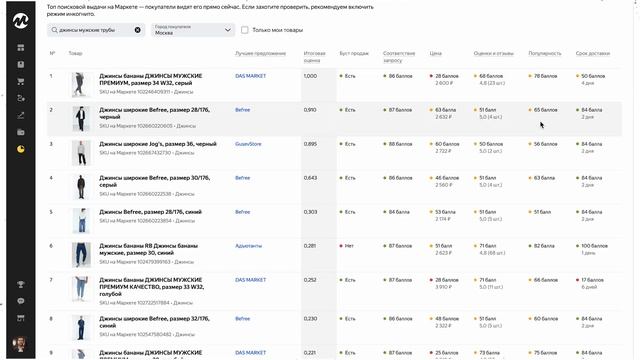Screen dimensions: 640x360
Task: Select the 'Цена' column header
Action: (436, 53)
